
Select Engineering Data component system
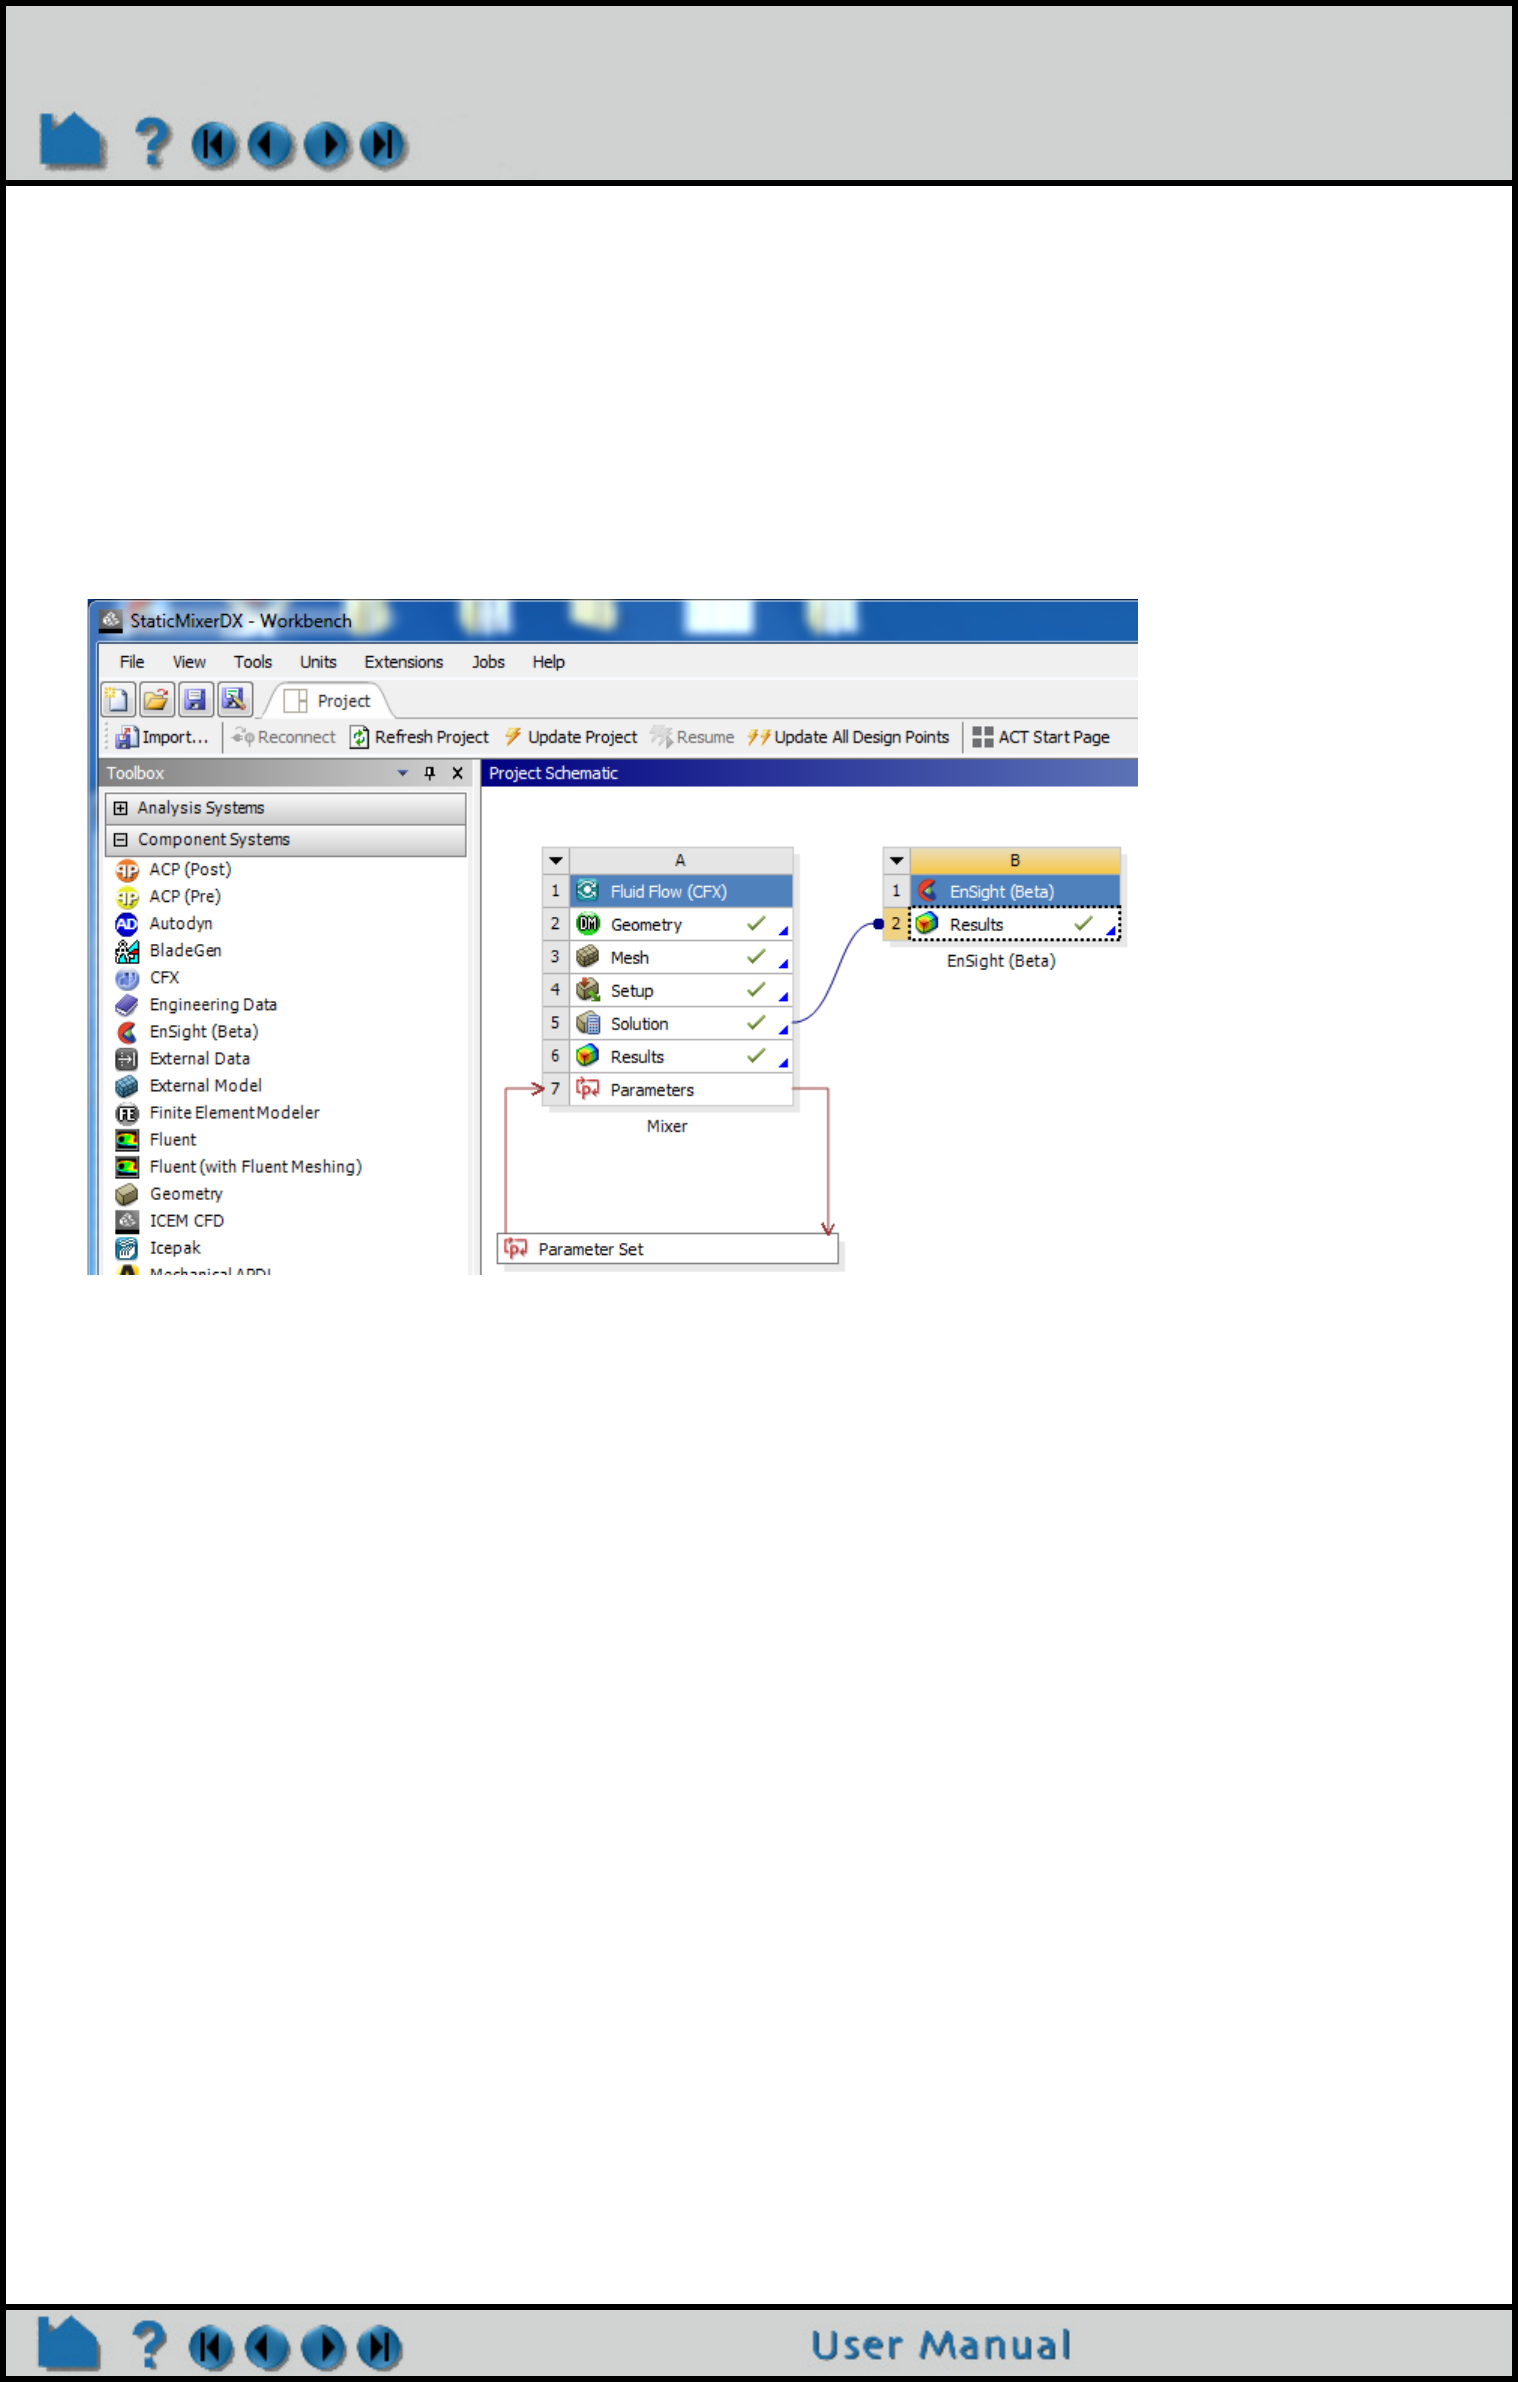(213, 1004)
